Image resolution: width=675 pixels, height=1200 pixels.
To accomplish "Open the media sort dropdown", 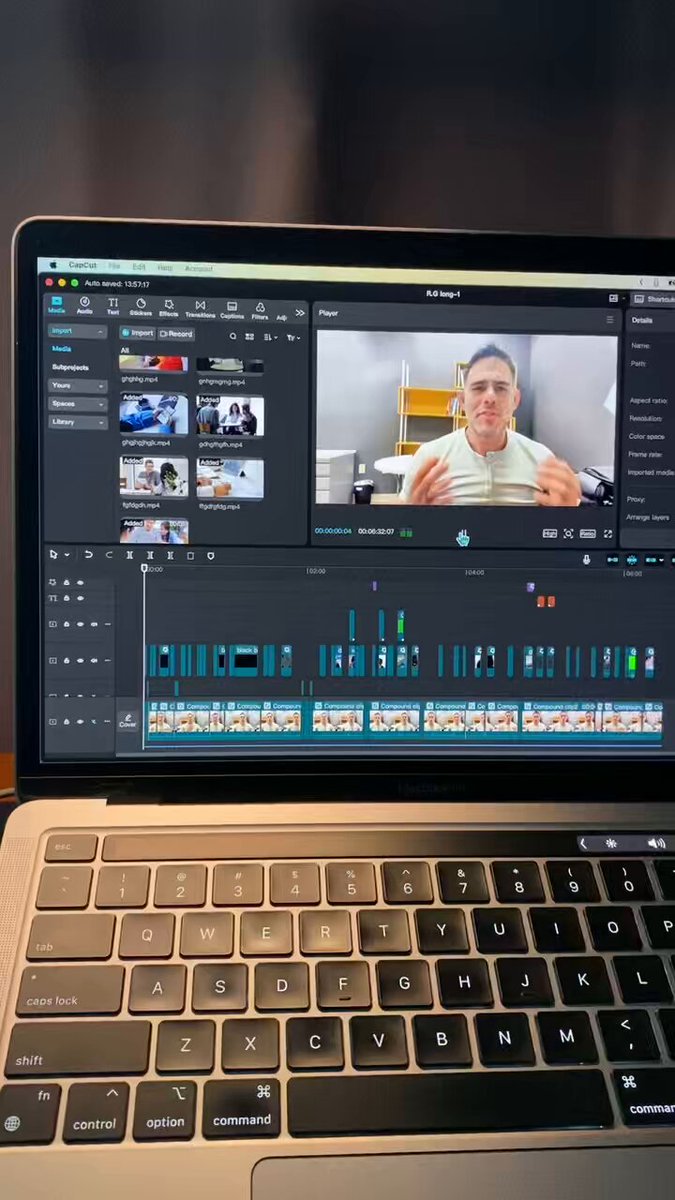I will 269,338.
